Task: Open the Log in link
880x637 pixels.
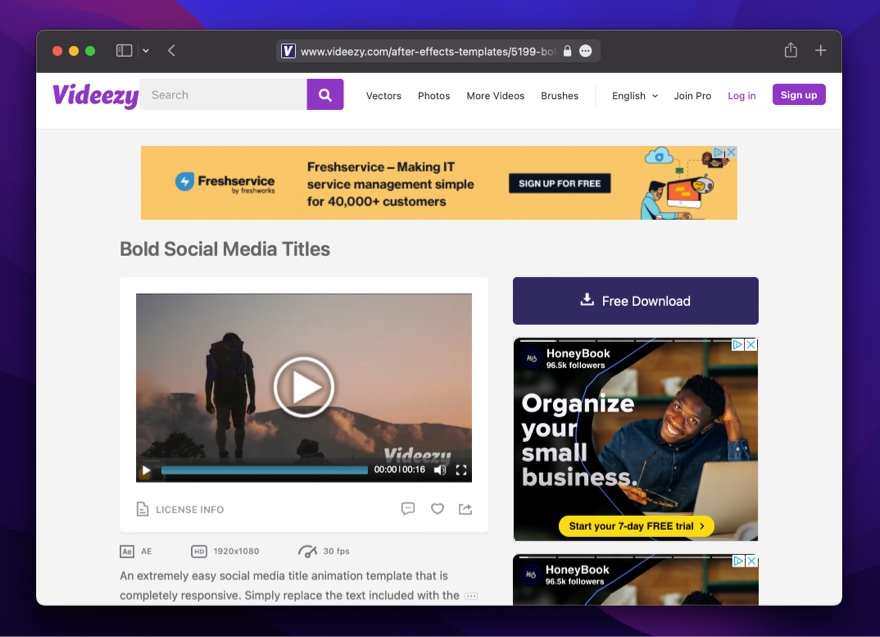Action: 741,95
